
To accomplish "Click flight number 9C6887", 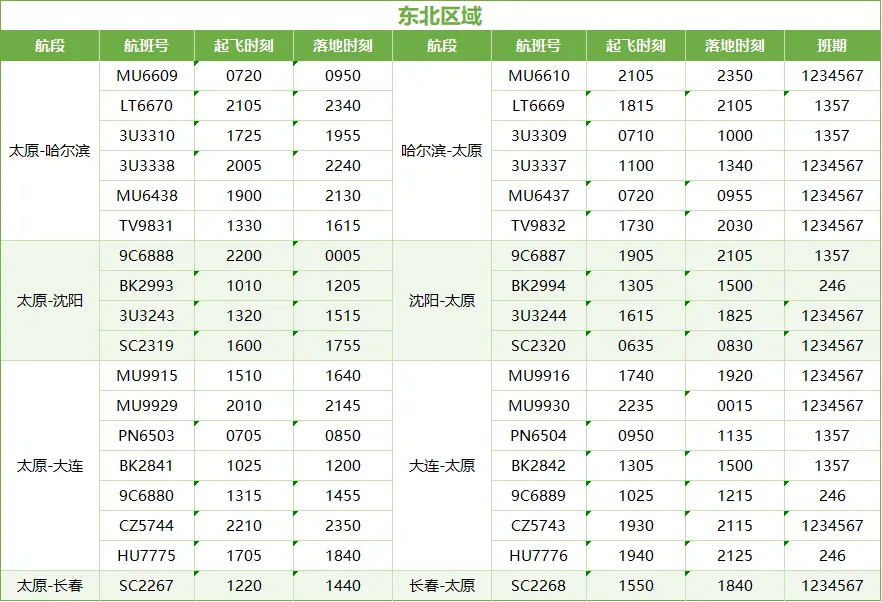I will (539, 256).
